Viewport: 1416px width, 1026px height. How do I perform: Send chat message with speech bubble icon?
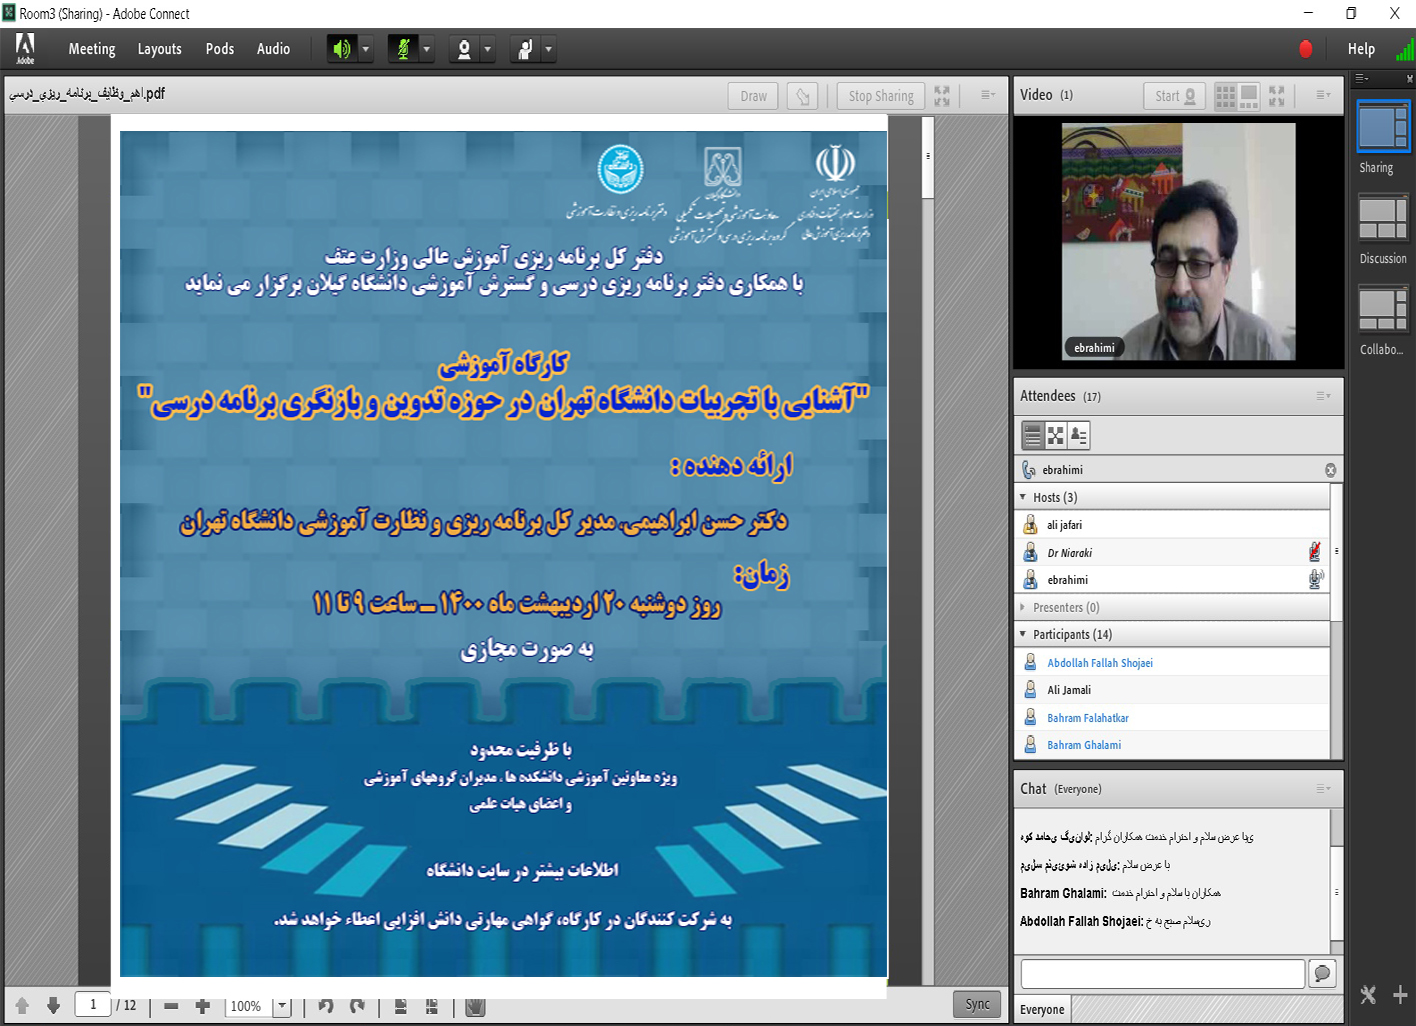coord(1322,973)
